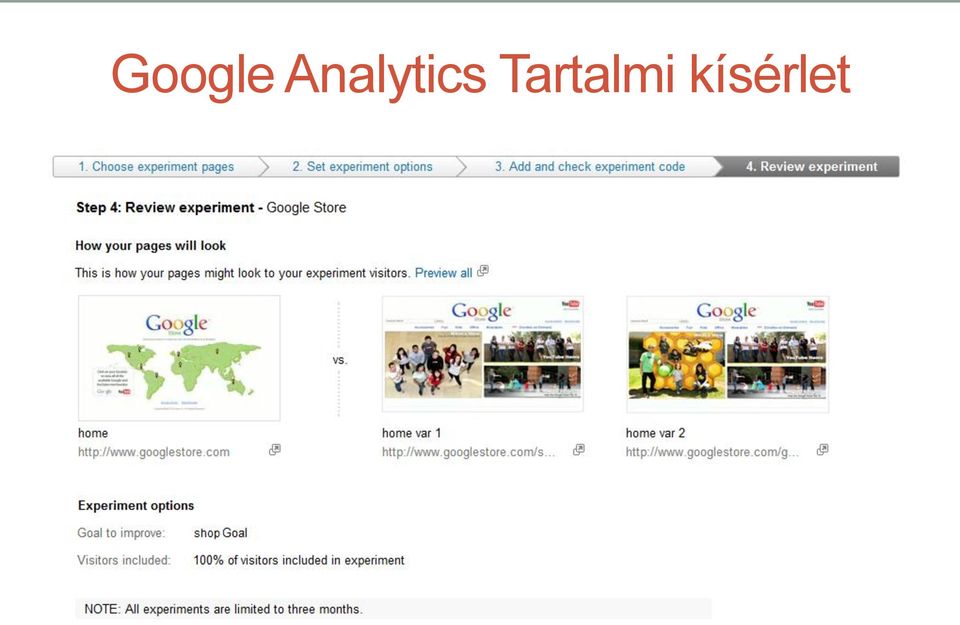Open home var 1 URL pop-out icon

[x=579, y=450]
